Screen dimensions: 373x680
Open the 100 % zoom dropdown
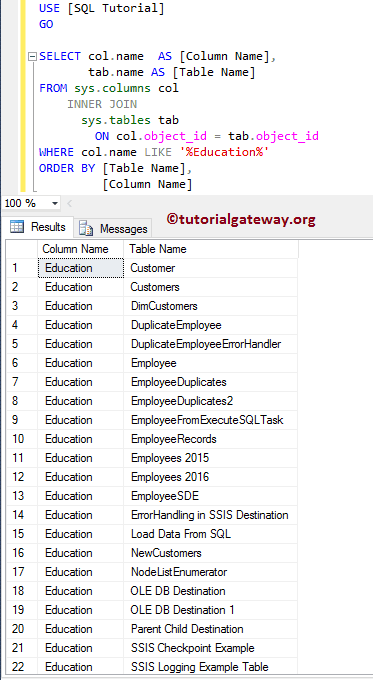pyautogui.click(x=55, y=203)
